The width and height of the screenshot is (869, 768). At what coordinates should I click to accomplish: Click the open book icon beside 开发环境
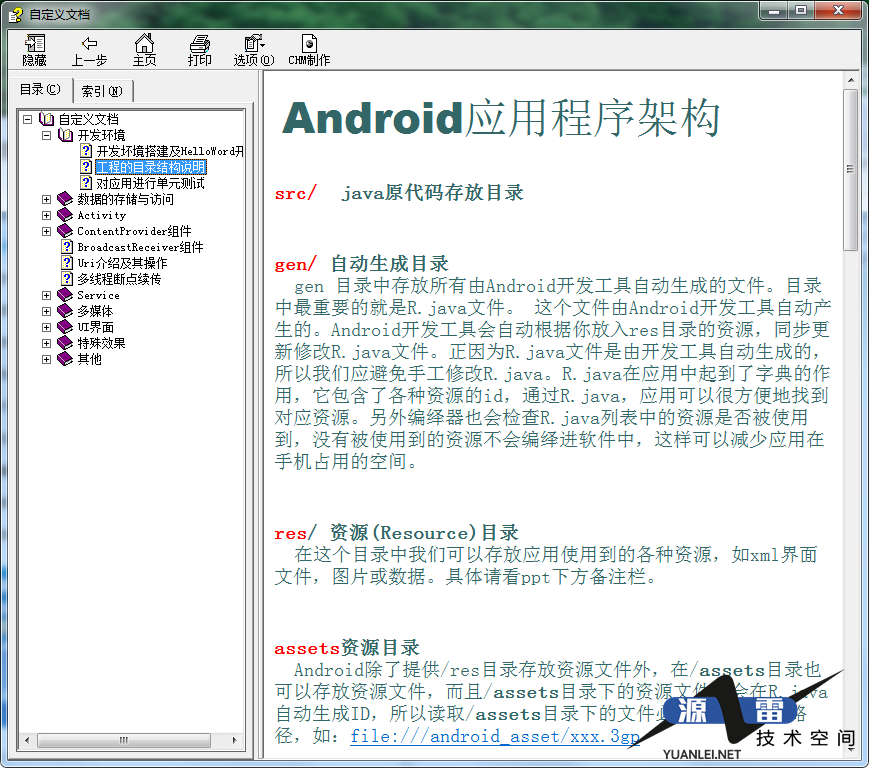(x=65, y=135)
